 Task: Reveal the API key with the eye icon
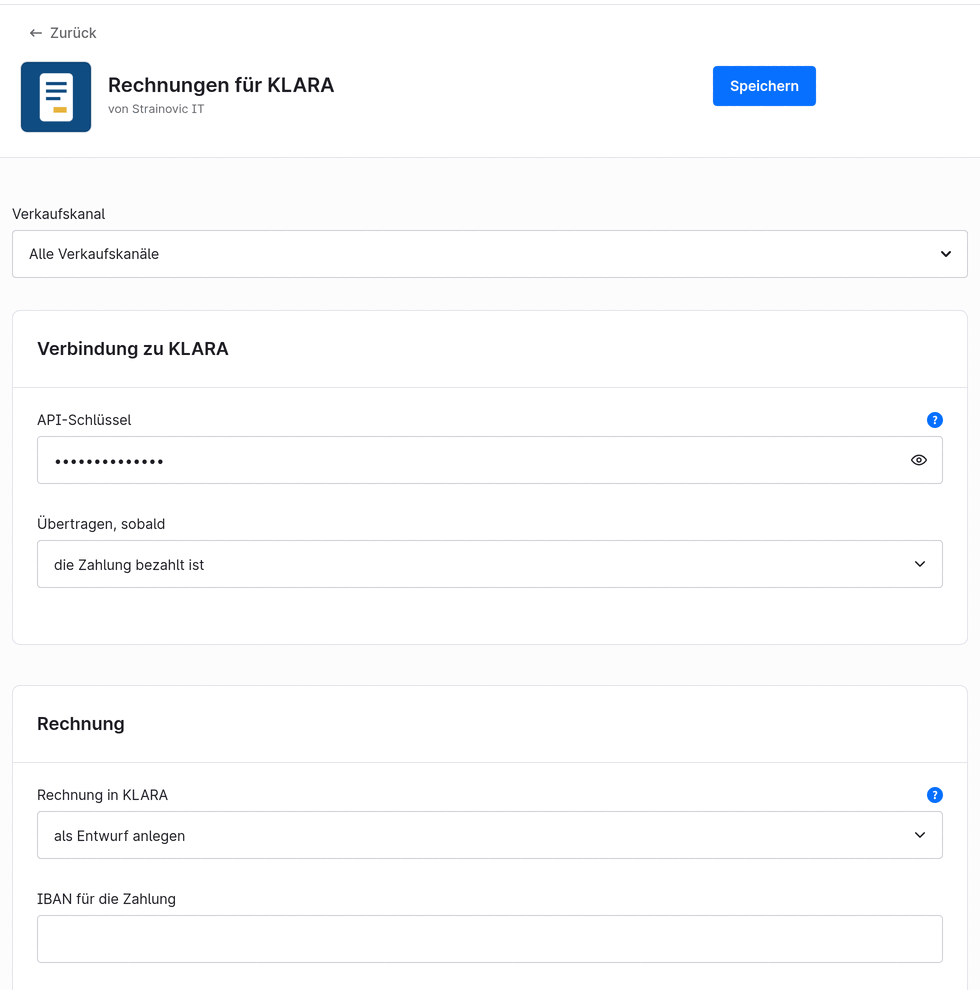pos(919,460)
